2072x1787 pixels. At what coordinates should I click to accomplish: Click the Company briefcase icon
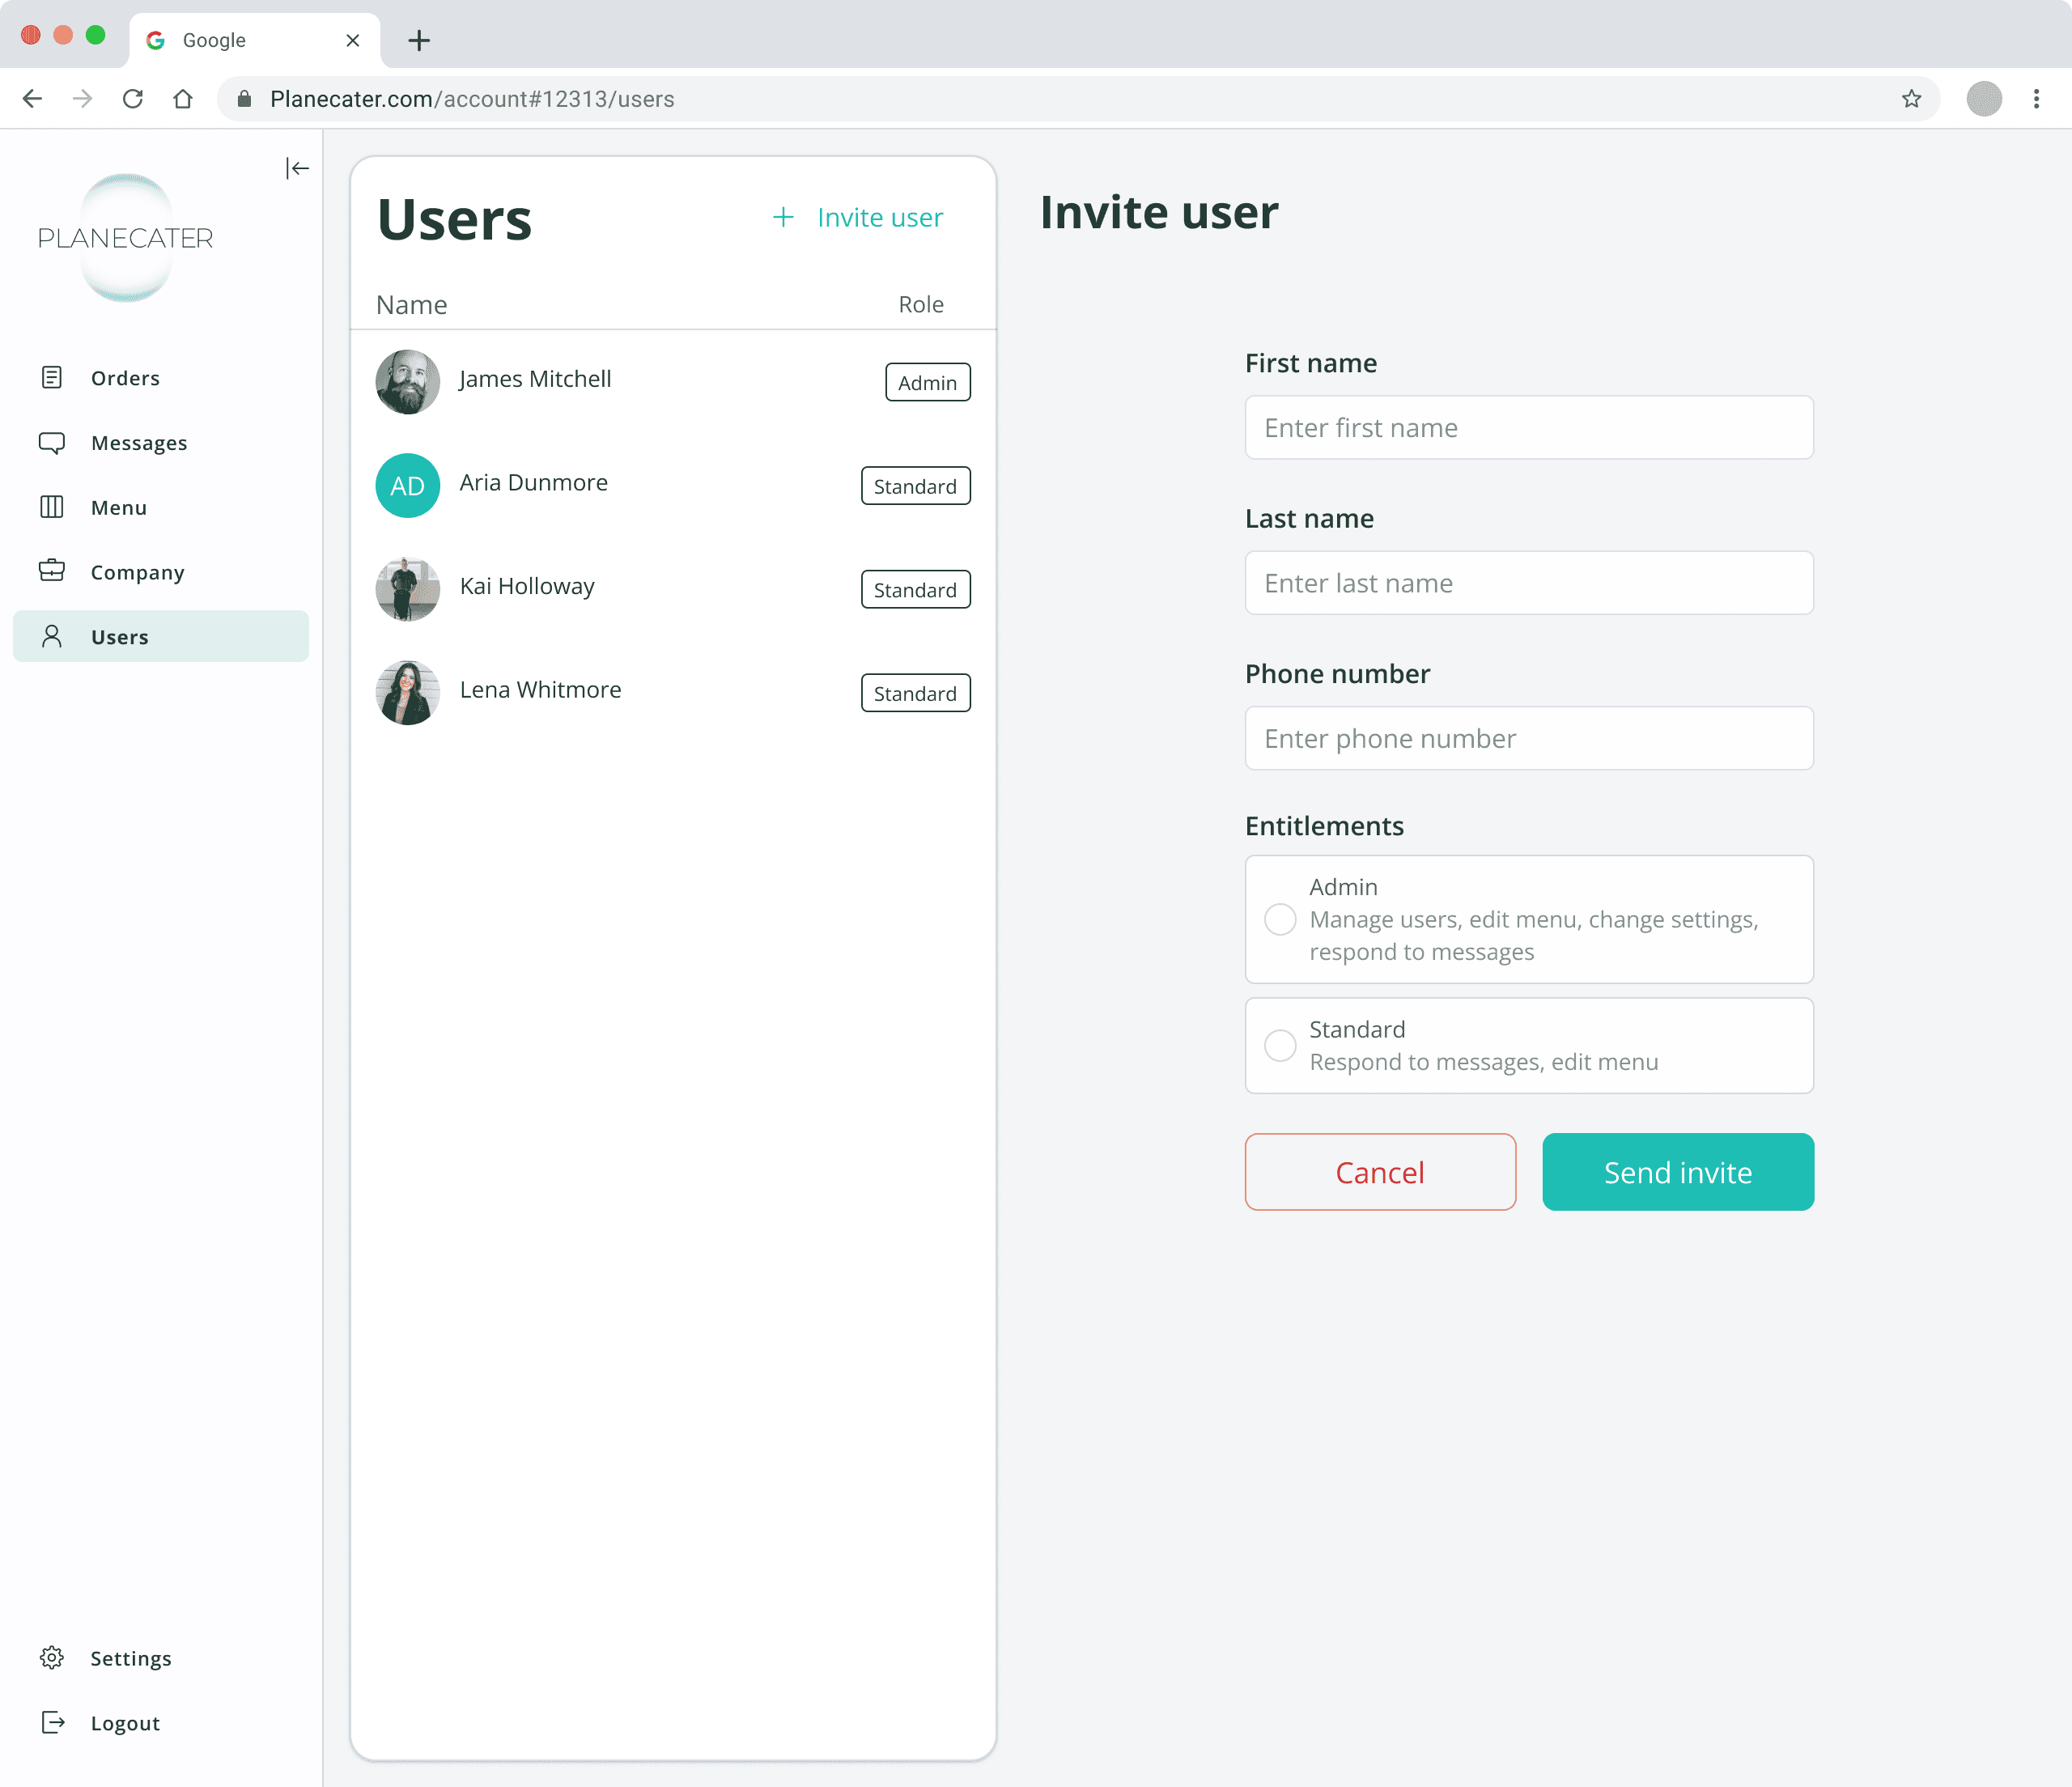tap(52, 571)
